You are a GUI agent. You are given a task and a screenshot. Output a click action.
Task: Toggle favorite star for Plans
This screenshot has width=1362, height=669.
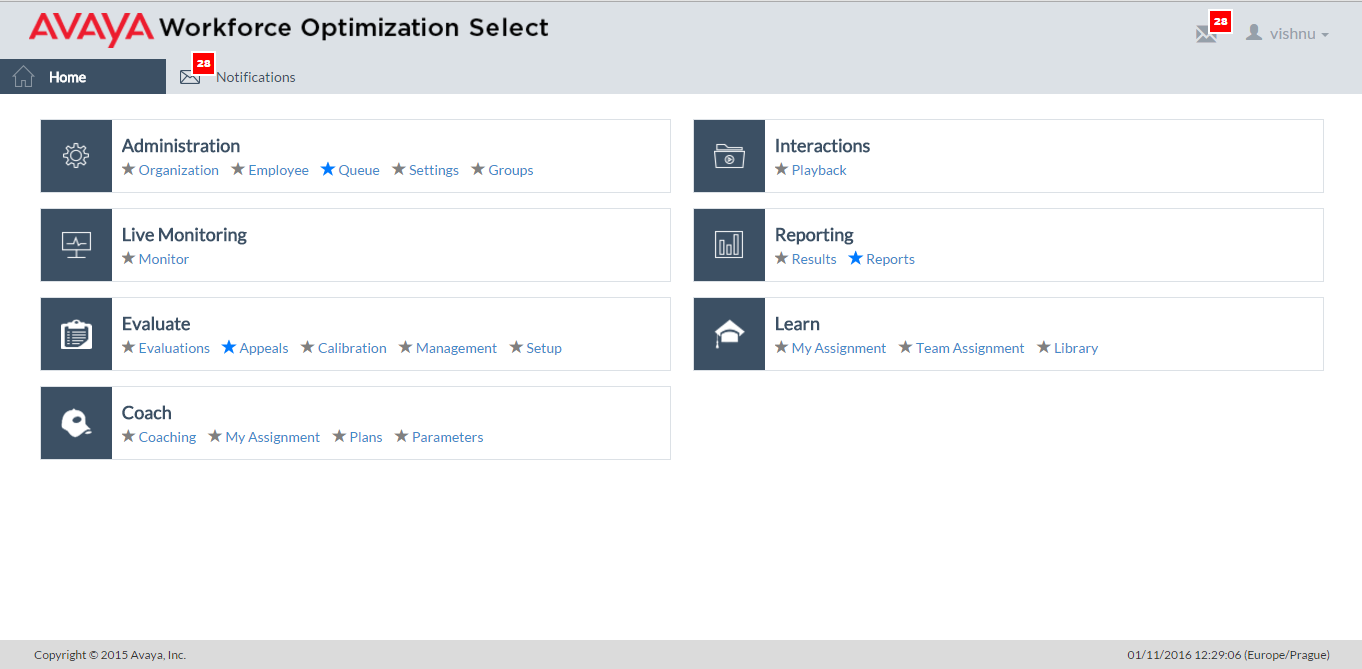[x=339, y=436]
